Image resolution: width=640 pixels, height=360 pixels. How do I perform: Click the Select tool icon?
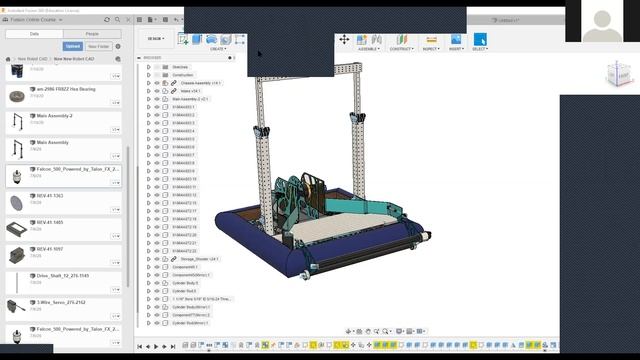pyautogui.click(x=480, y=40)
